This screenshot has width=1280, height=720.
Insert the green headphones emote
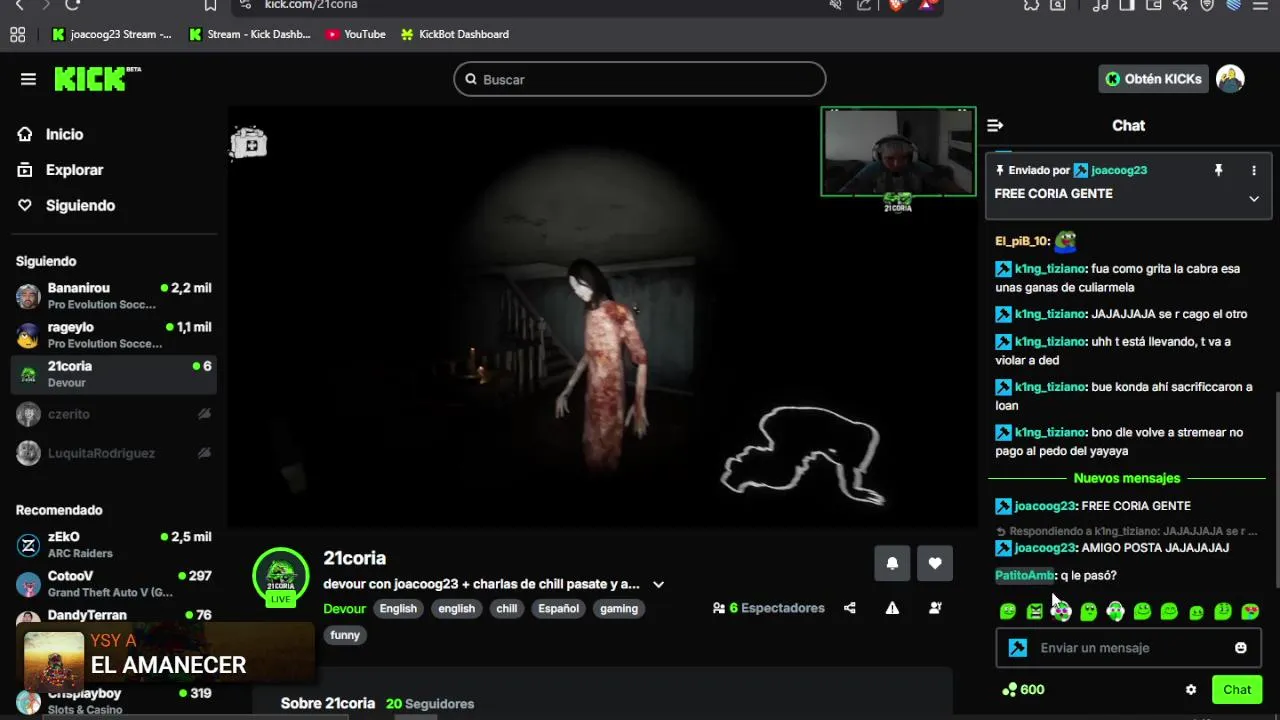(1115, 611)
